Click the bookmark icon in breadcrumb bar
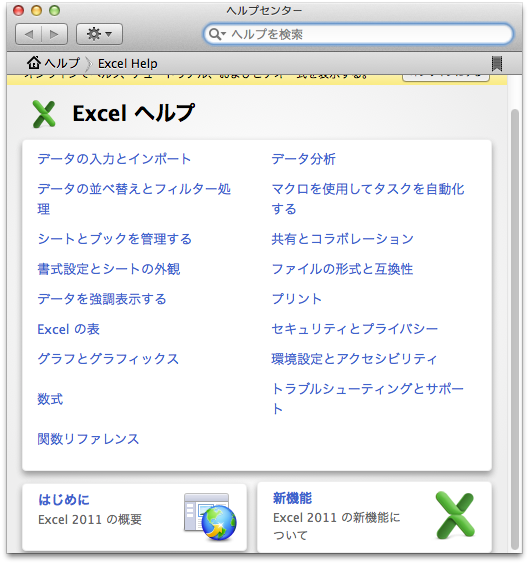Viewport: 529px width, 564px height. tap(497, 64)
